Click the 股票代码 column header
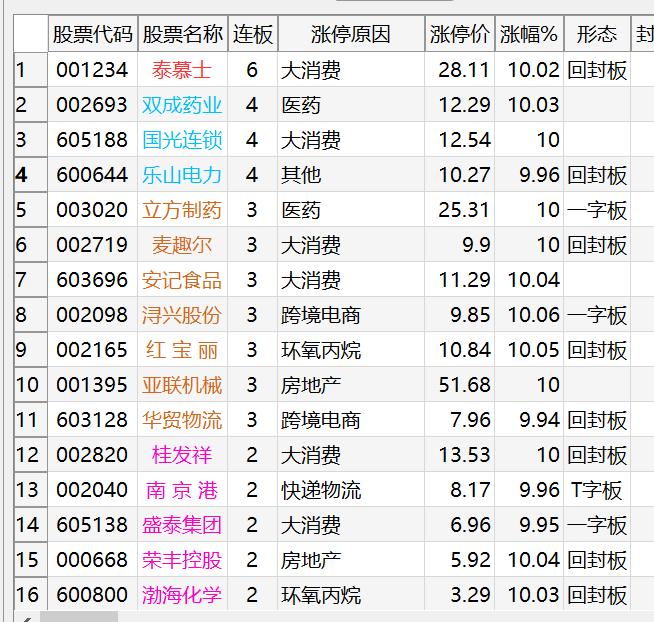 [93, 34]
